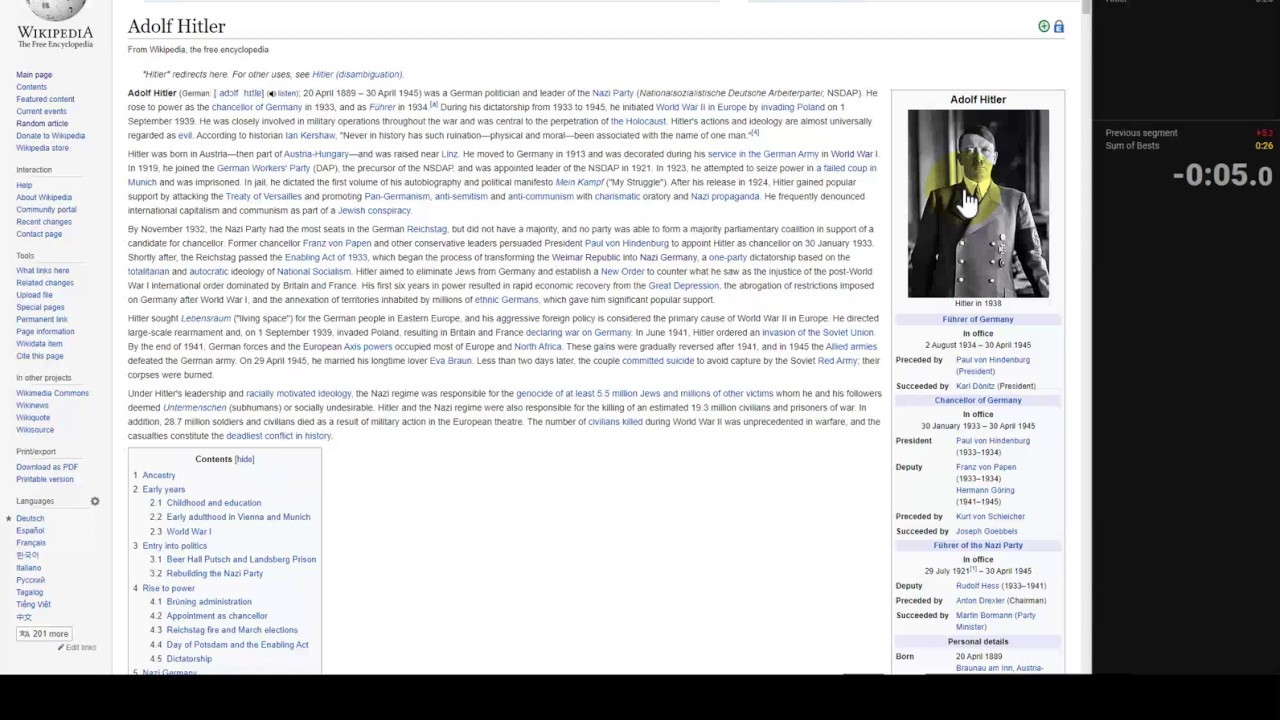
Task: Open Main page in sidebar
Action: [34, 75]
